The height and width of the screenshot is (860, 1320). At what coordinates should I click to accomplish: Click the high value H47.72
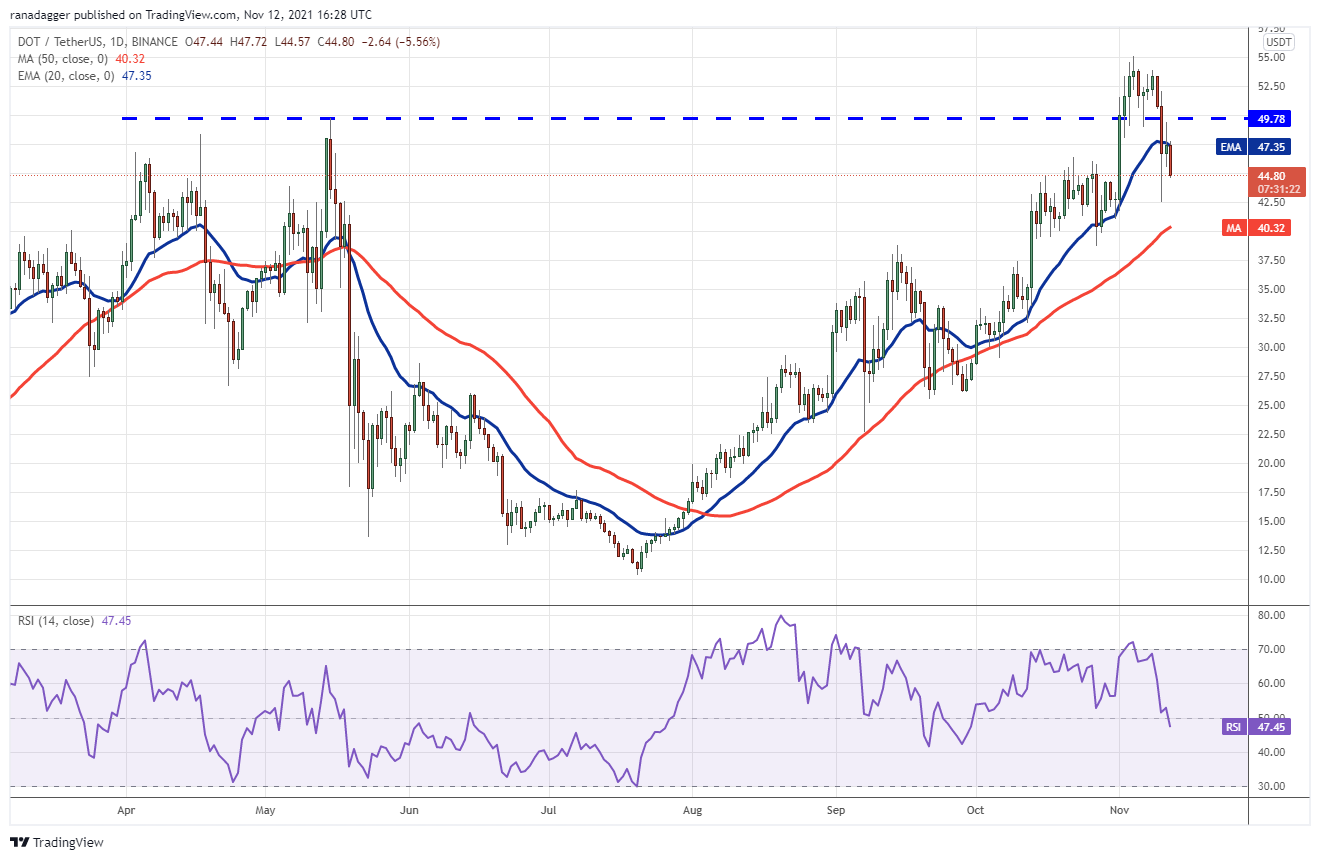[248, 42]
